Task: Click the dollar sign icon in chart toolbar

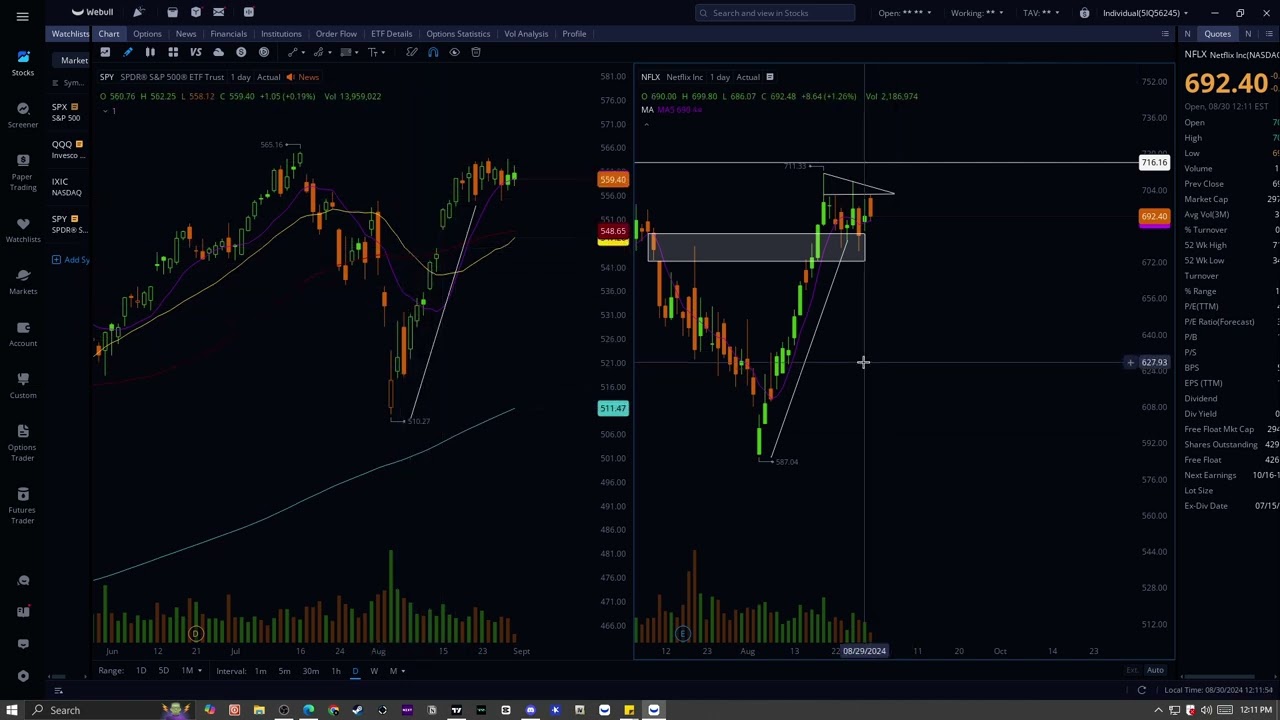Action: click(241, 52)
